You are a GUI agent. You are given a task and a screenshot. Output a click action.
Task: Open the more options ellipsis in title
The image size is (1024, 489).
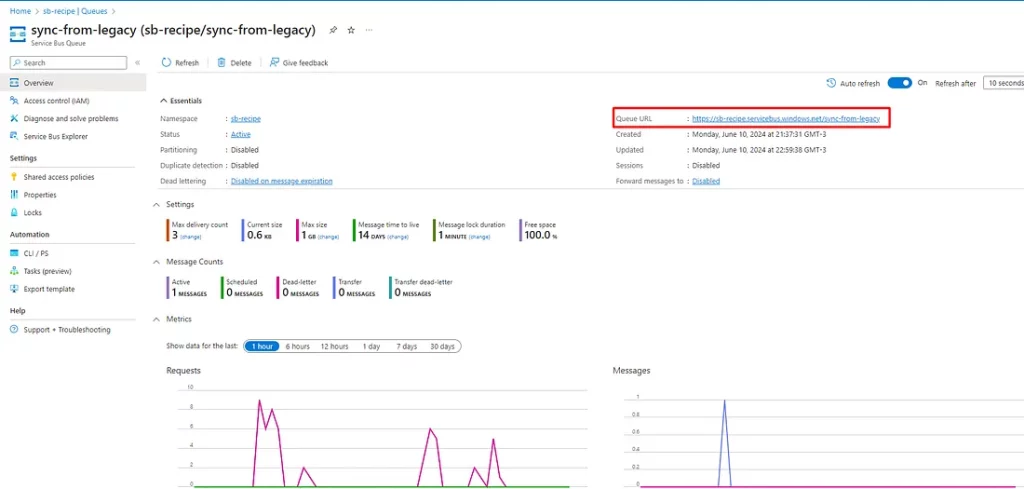pos(370,30)
